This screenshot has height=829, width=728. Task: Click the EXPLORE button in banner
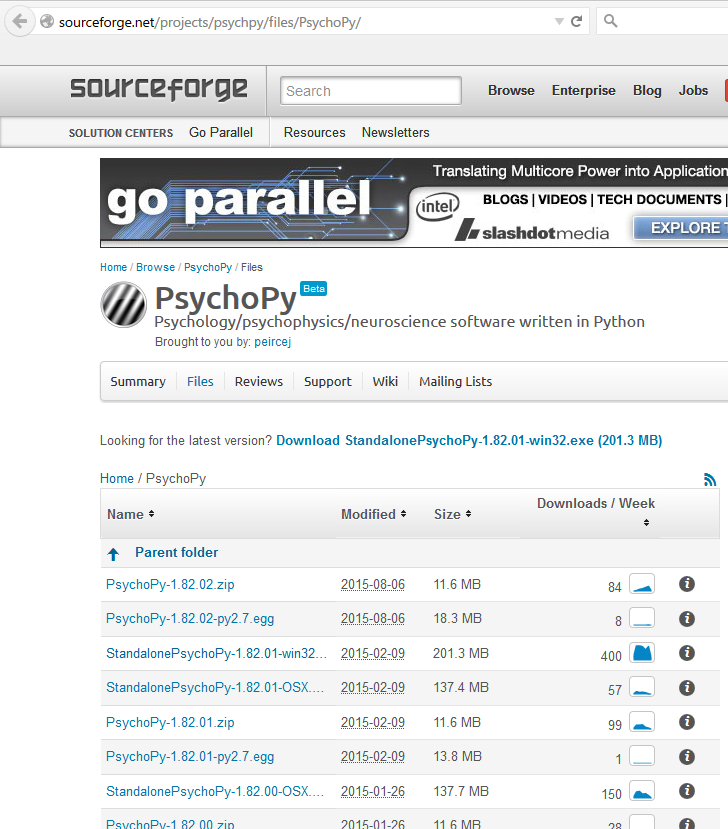coord(681,228)
